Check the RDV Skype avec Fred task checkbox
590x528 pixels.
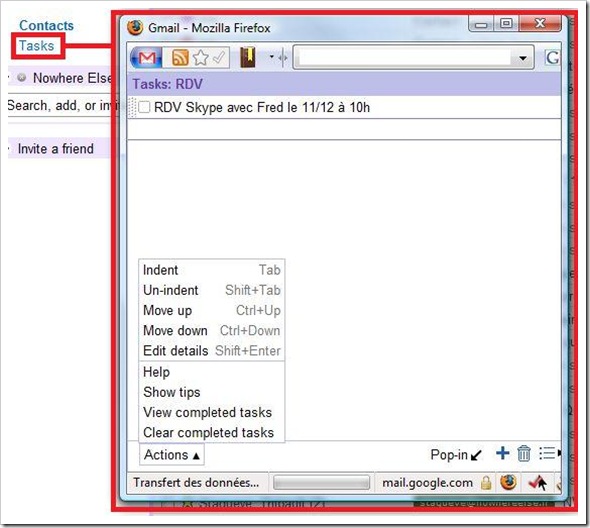[144, 107]
